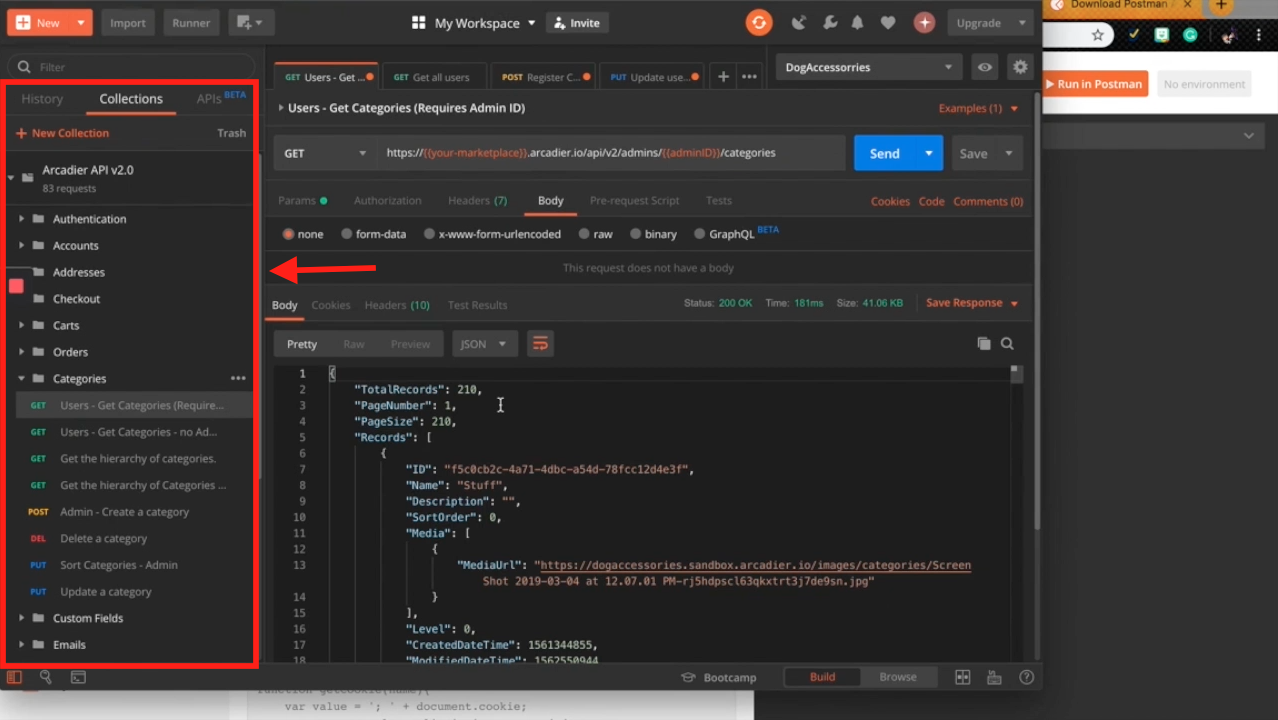Viewport: 1278px width, 720px height.
Task: Expand the Custom Fields folder
Action: pos(21,618)
